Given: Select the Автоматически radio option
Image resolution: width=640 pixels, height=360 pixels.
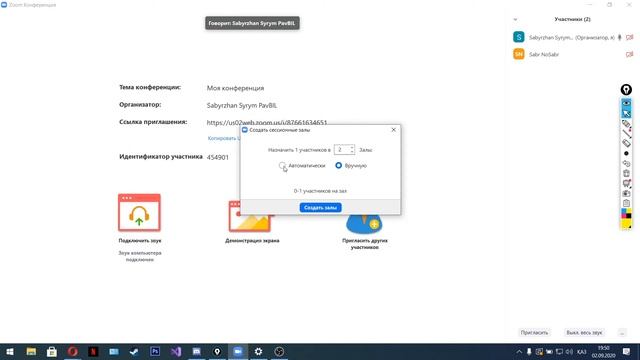Looking at the screenshot, I should point(282,165).
